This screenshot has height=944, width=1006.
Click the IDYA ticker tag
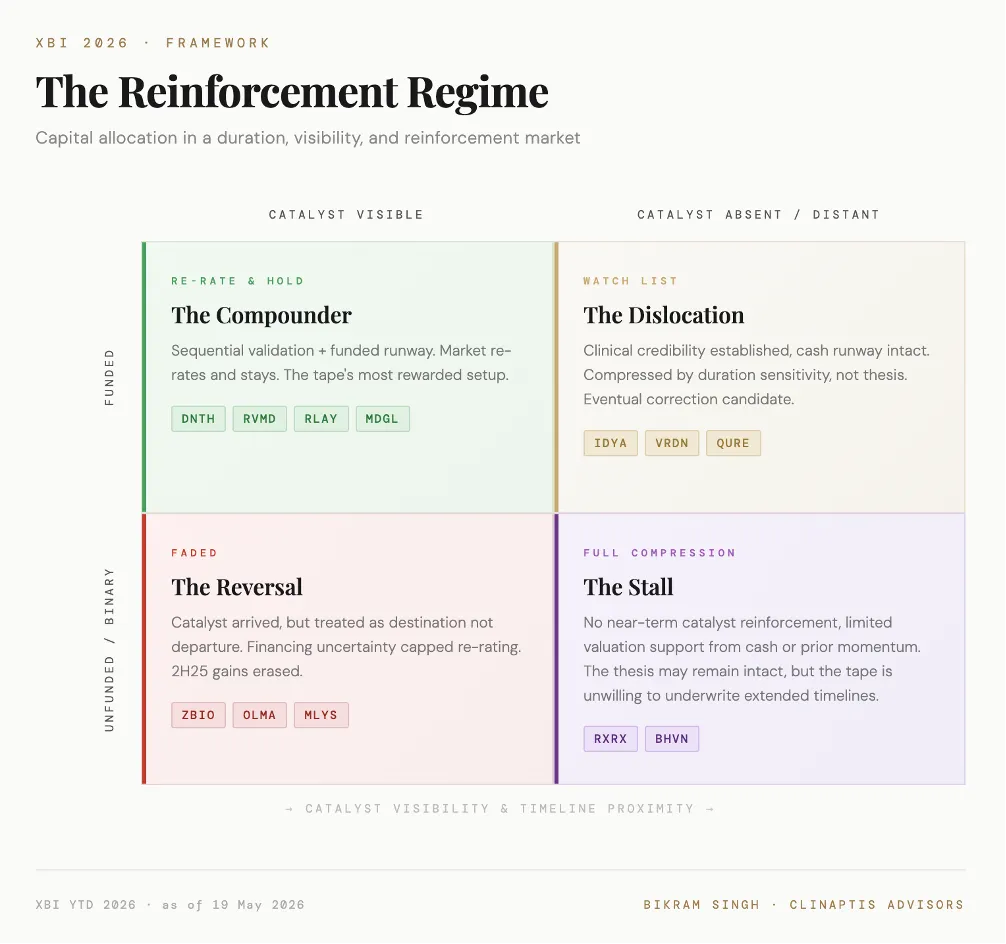pos(611,443)
